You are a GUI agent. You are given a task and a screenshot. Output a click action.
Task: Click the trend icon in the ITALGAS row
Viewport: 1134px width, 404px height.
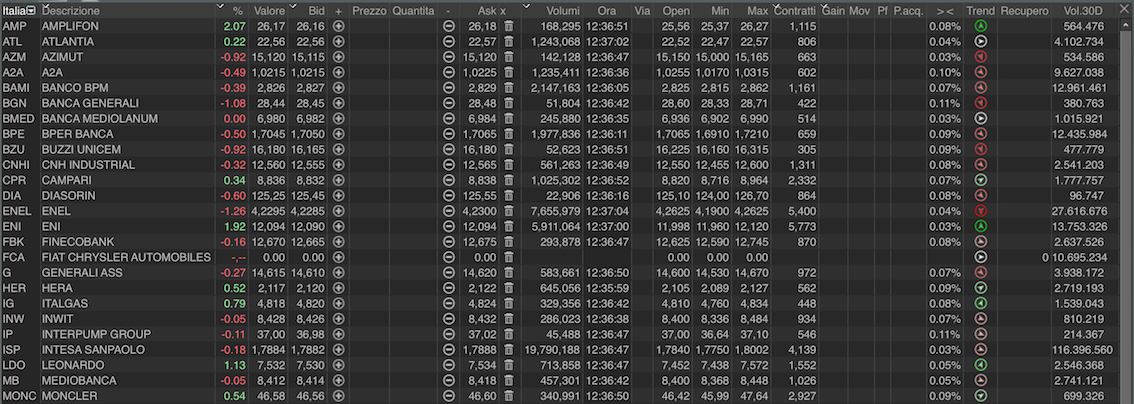point(981,304)
